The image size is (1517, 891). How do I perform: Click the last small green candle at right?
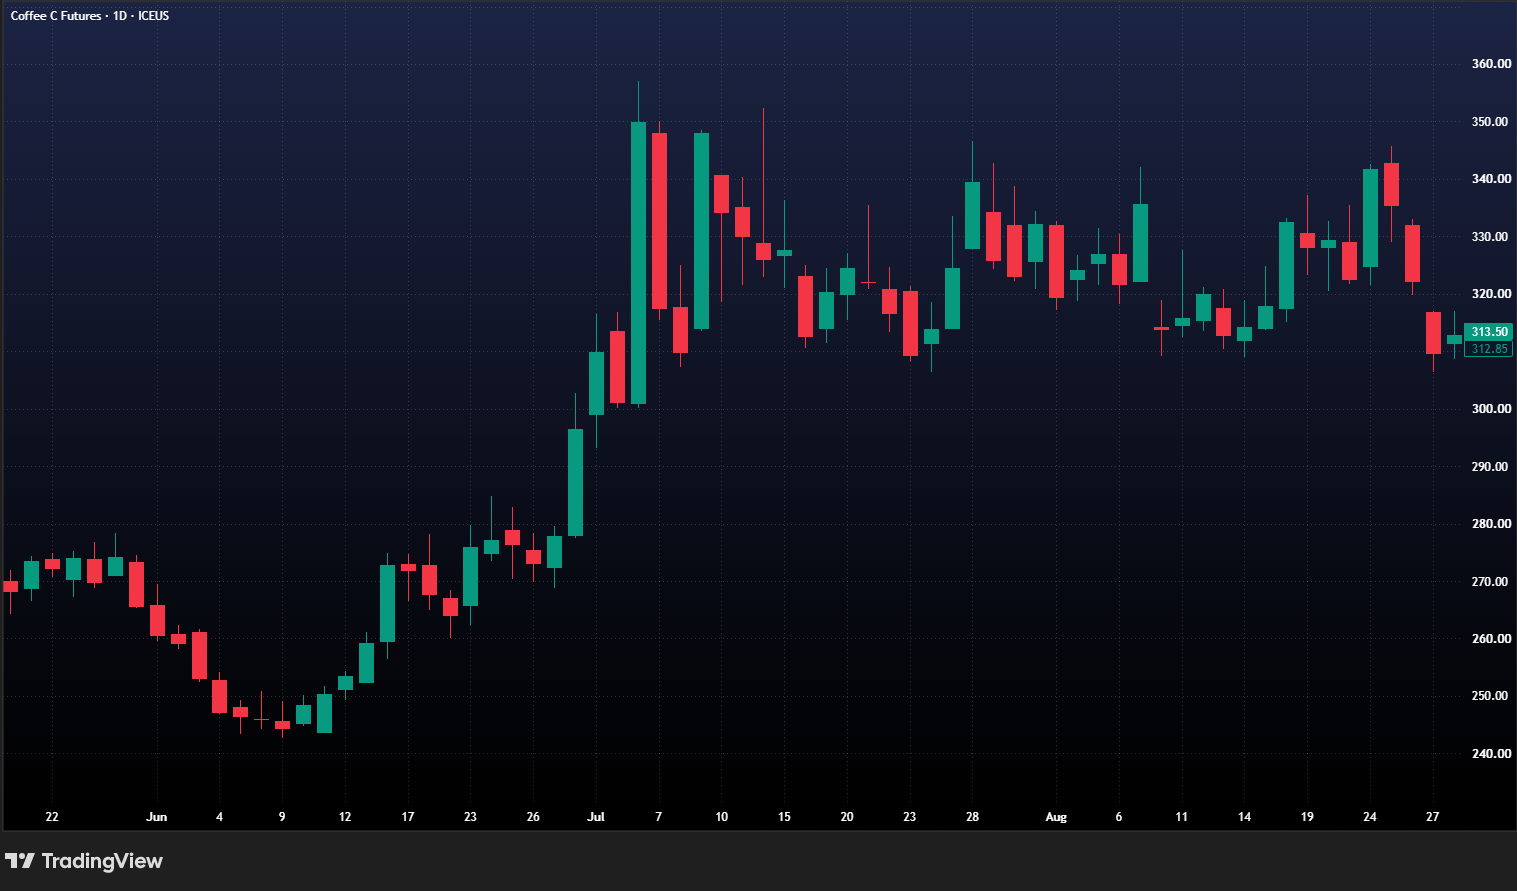(x=1454, y=339)
